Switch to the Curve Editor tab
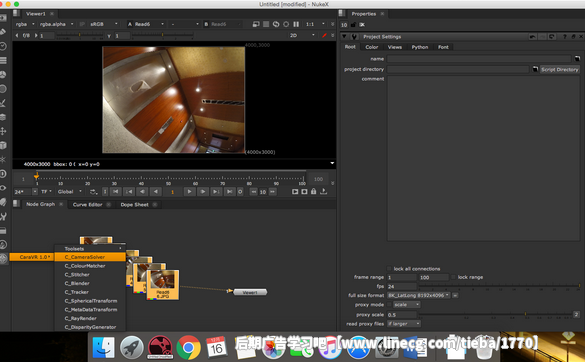The height and width of the screenshot is (362, 585). click(87, 205)
